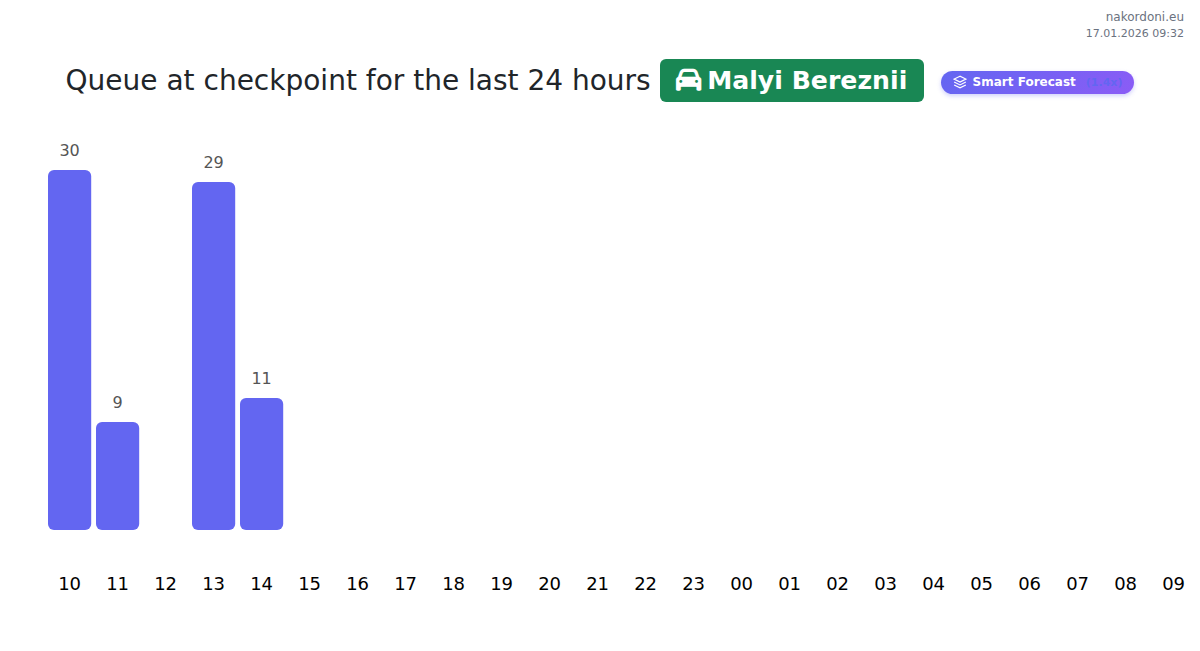Select the 00 midnight axis label
Viewport: 1200px width, 651px height.
pos(741,584)
